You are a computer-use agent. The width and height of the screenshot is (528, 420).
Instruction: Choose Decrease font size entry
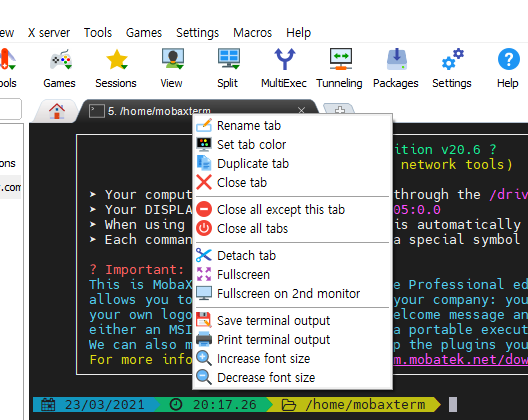292,377
